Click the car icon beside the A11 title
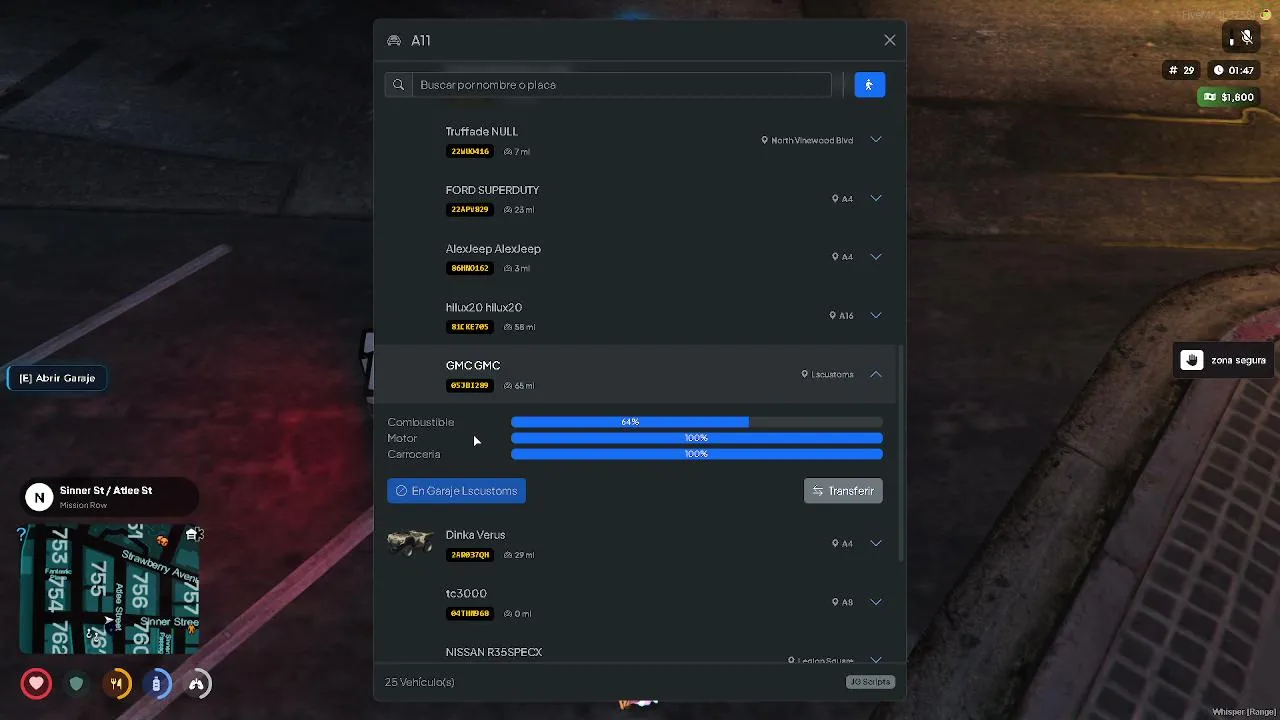The image size is (1280, 720). [394, 41]
